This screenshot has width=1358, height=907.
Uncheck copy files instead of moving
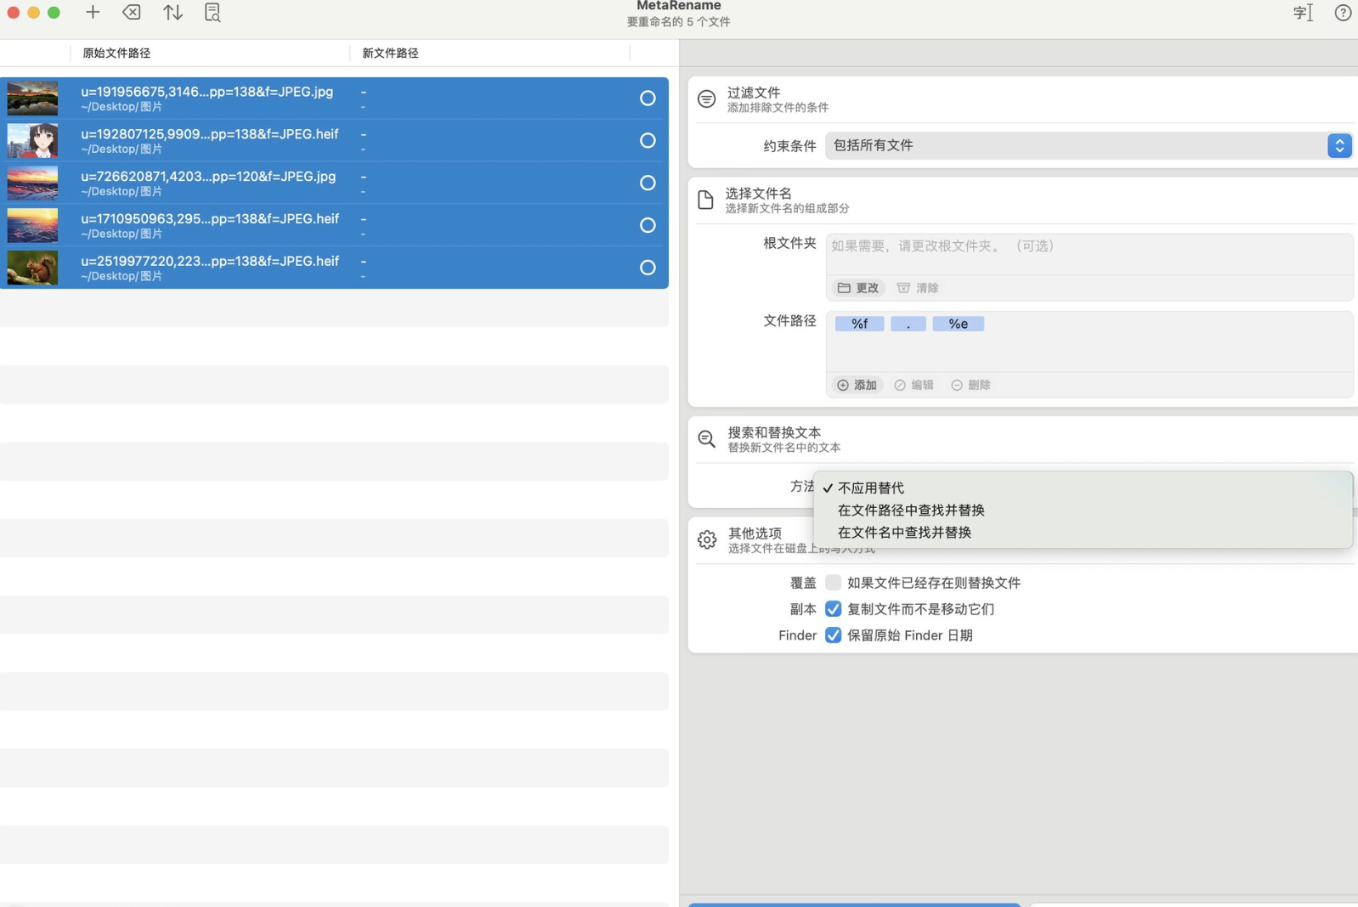point(833,609)
